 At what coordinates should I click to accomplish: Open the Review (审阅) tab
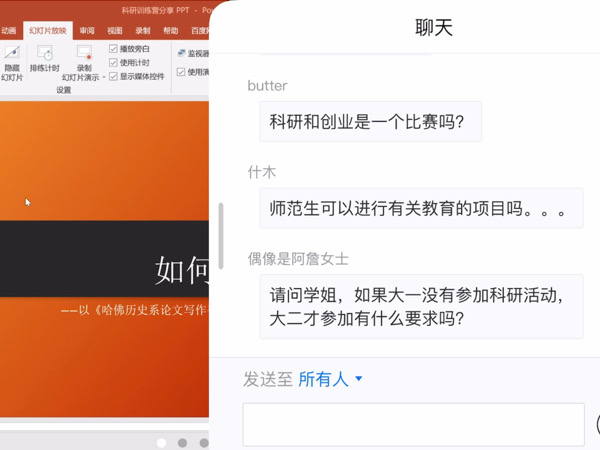coord(88,31)
